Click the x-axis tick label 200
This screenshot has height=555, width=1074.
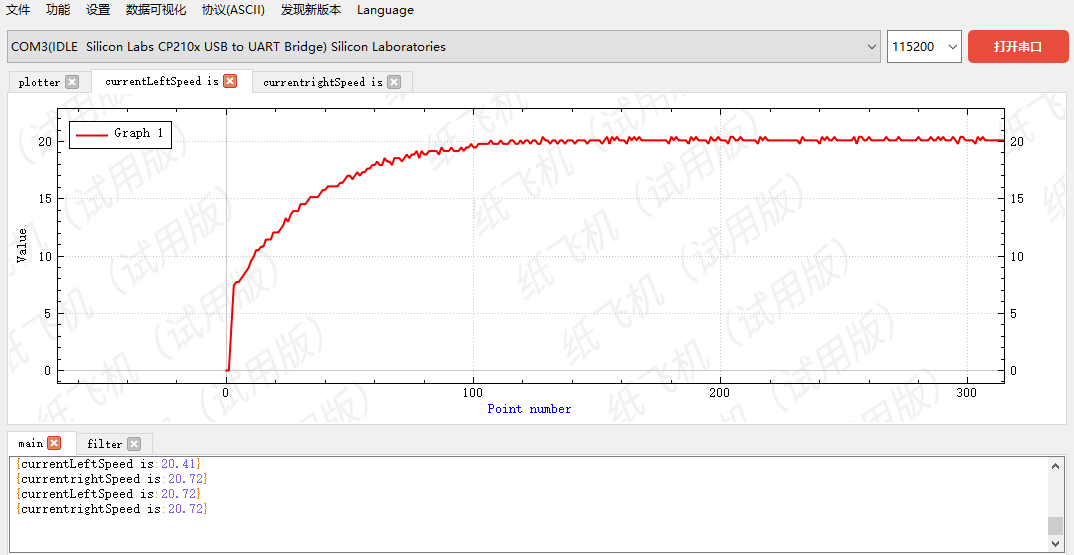720,393
